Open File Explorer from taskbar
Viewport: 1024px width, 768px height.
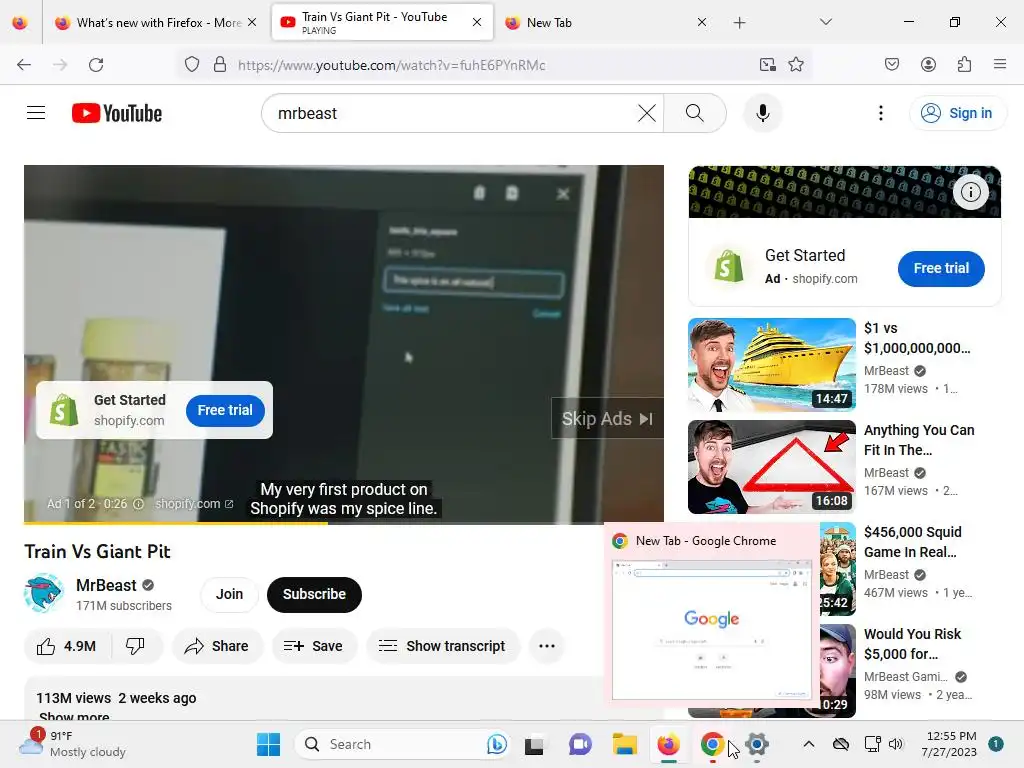624,744
